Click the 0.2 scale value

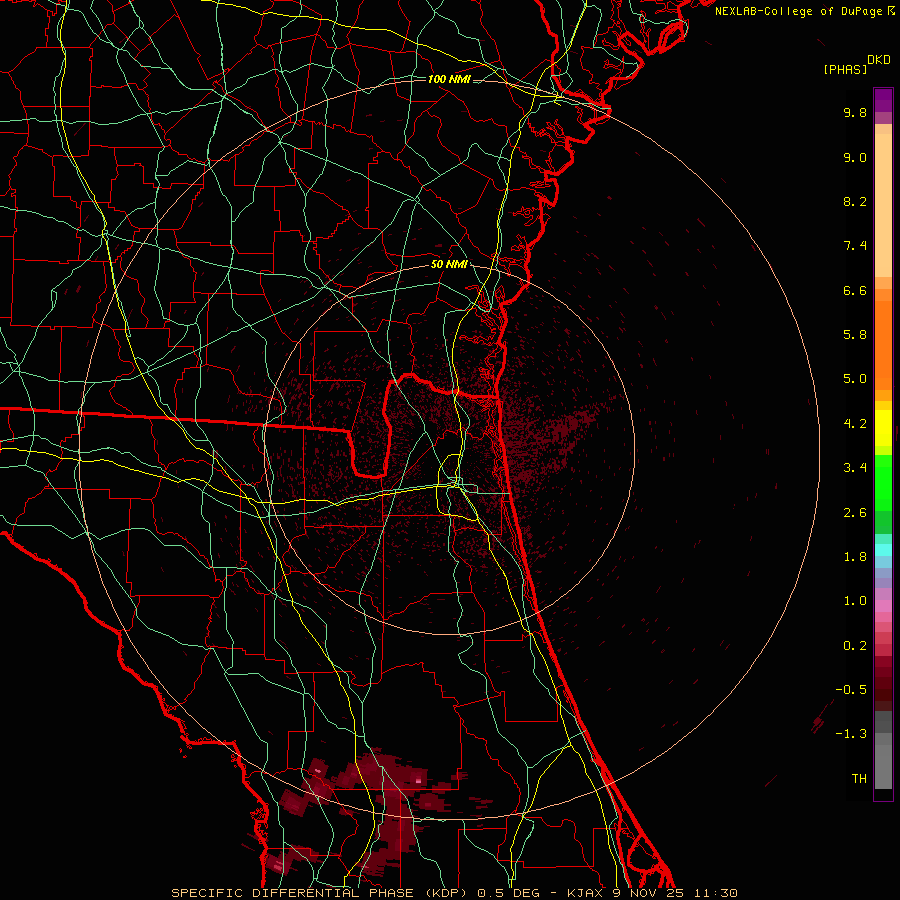coord(855,646)
